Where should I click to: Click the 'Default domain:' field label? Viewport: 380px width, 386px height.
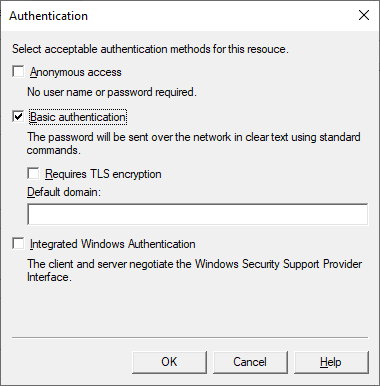click(x=64, y=192)
